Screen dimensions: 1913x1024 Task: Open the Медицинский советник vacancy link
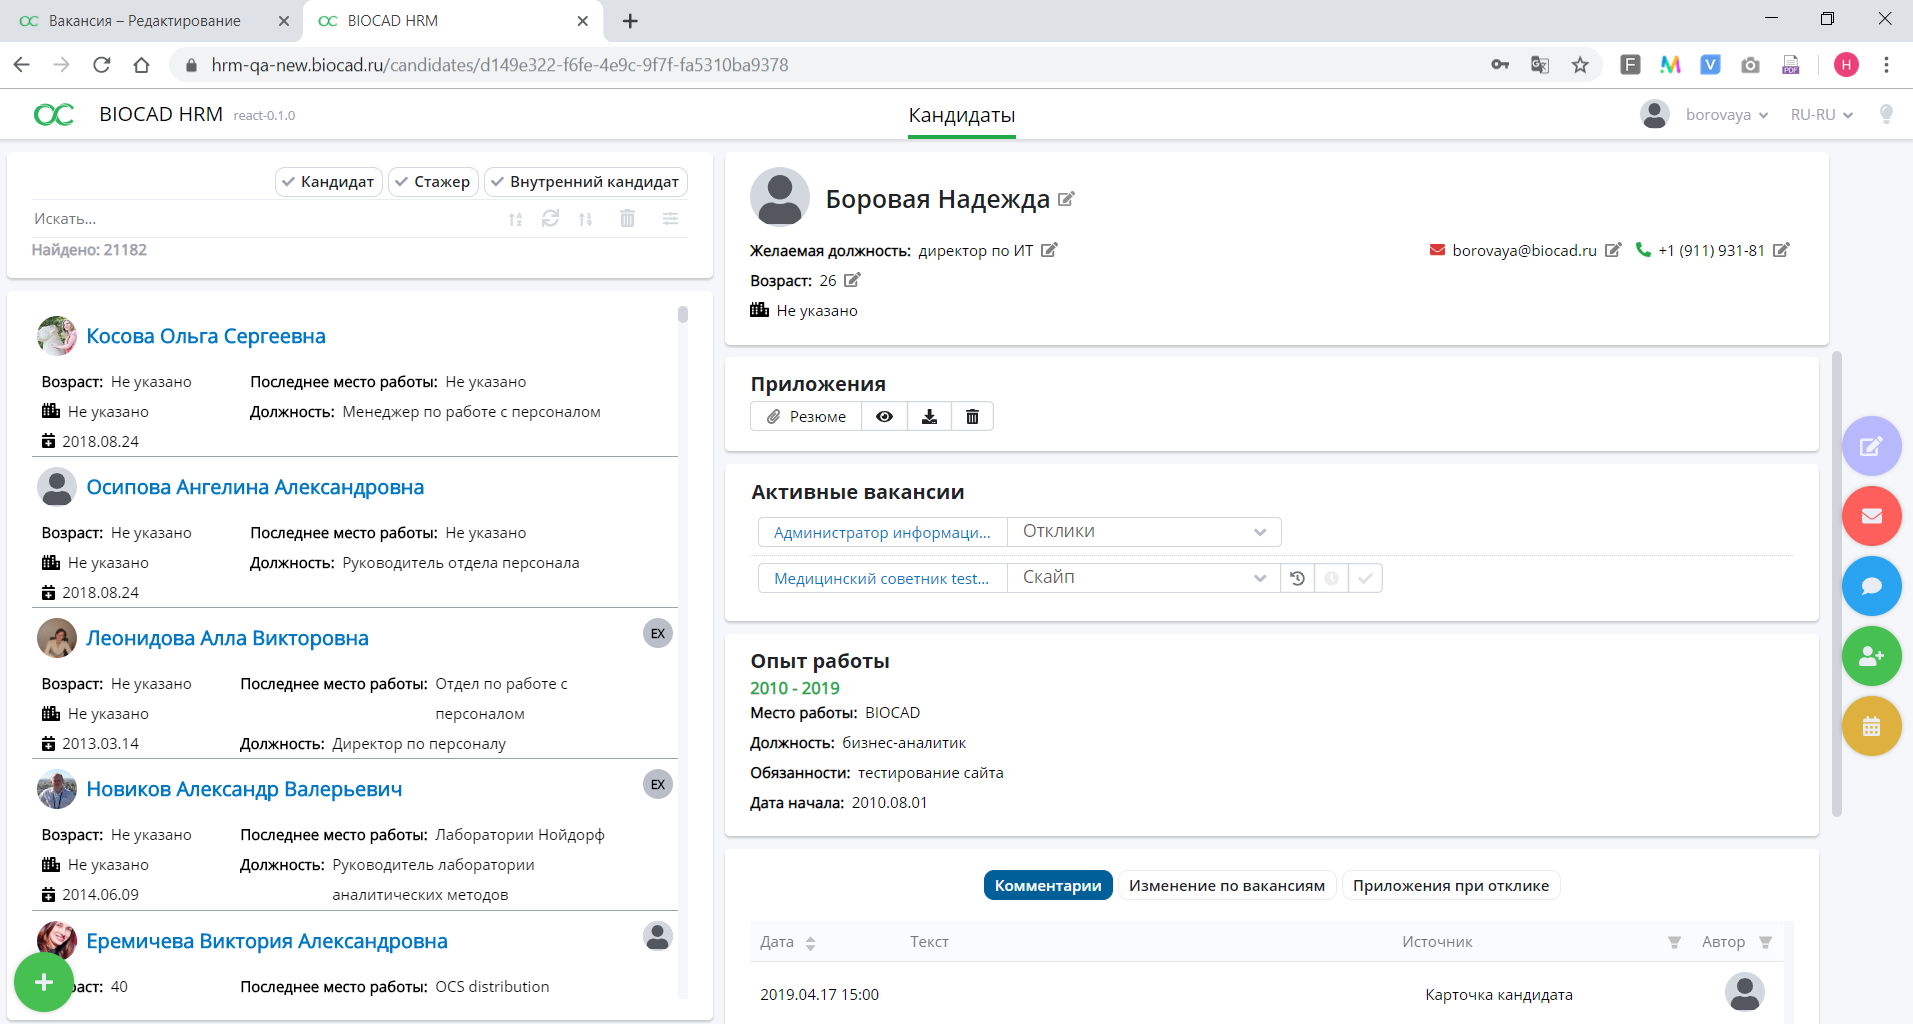tap(881, 578)
